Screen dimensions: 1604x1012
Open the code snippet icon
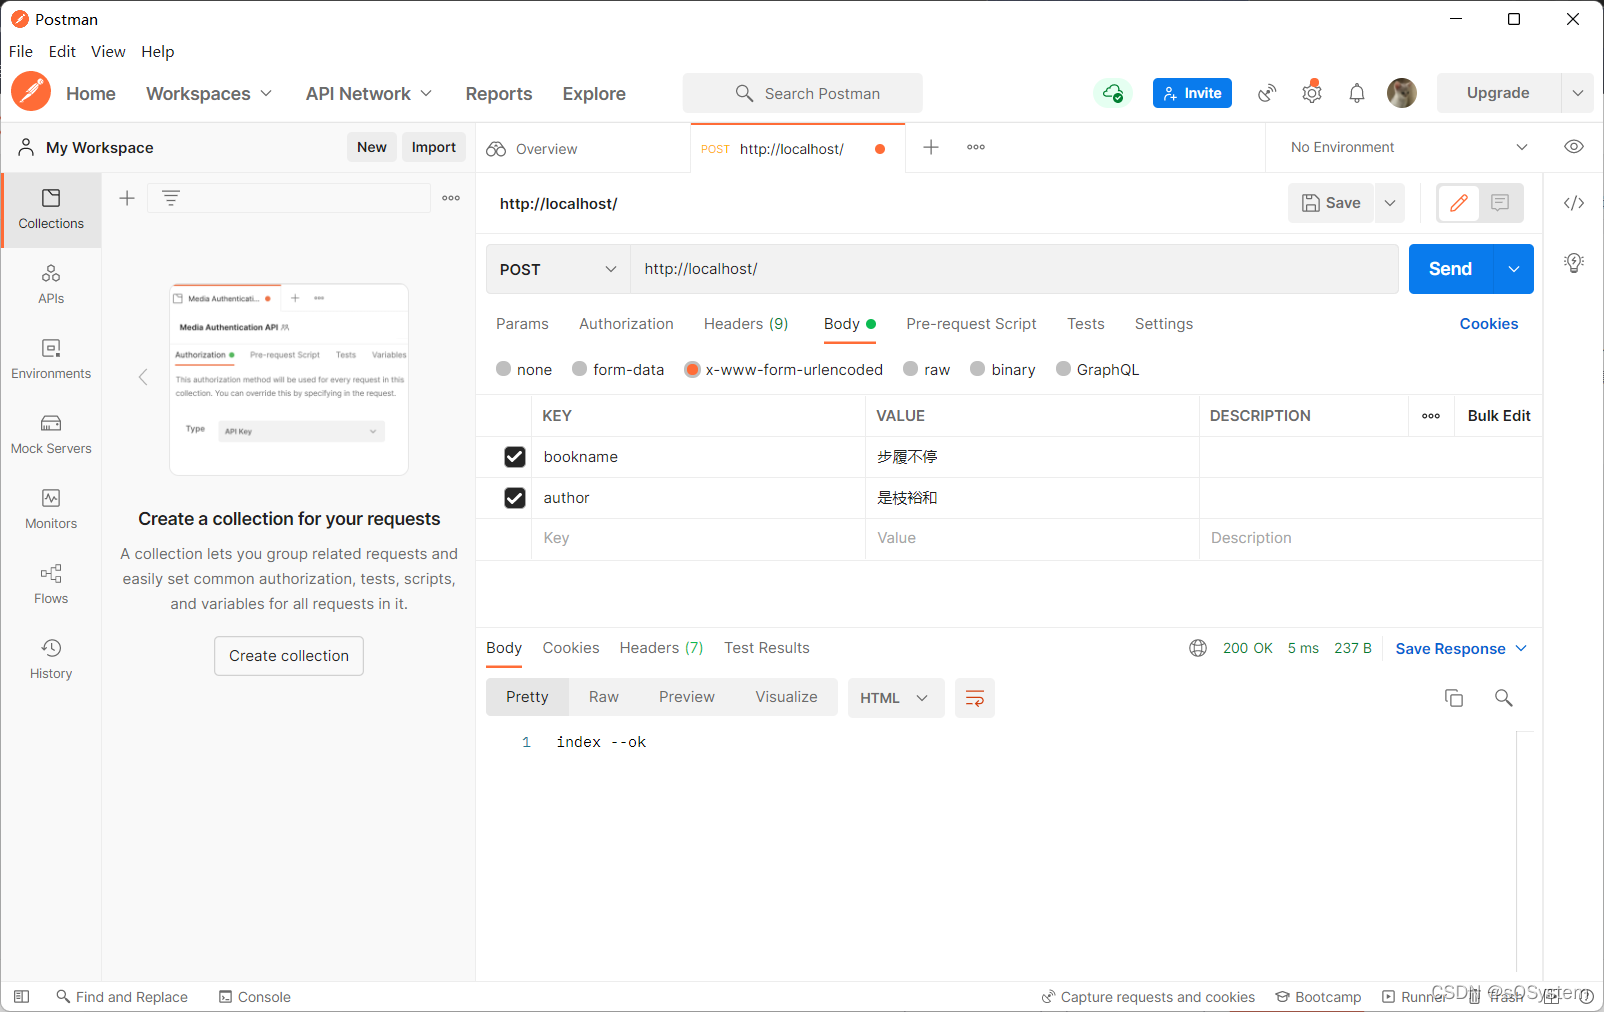[x=1574, y=203]
